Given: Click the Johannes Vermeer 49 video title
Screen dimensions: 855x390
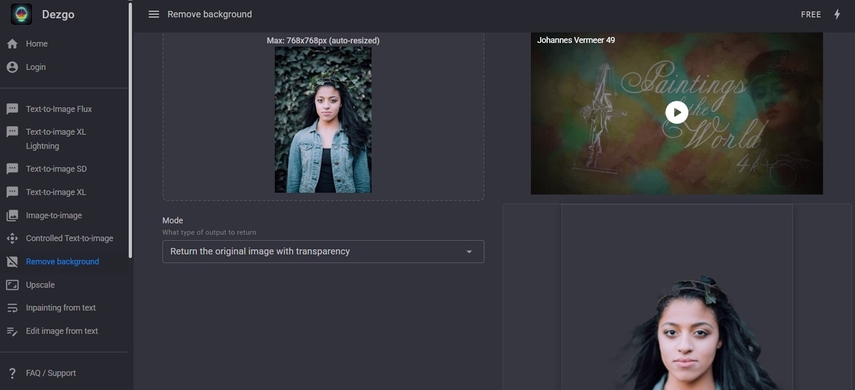Looking at the screenshot, I should tap(576, 40).
